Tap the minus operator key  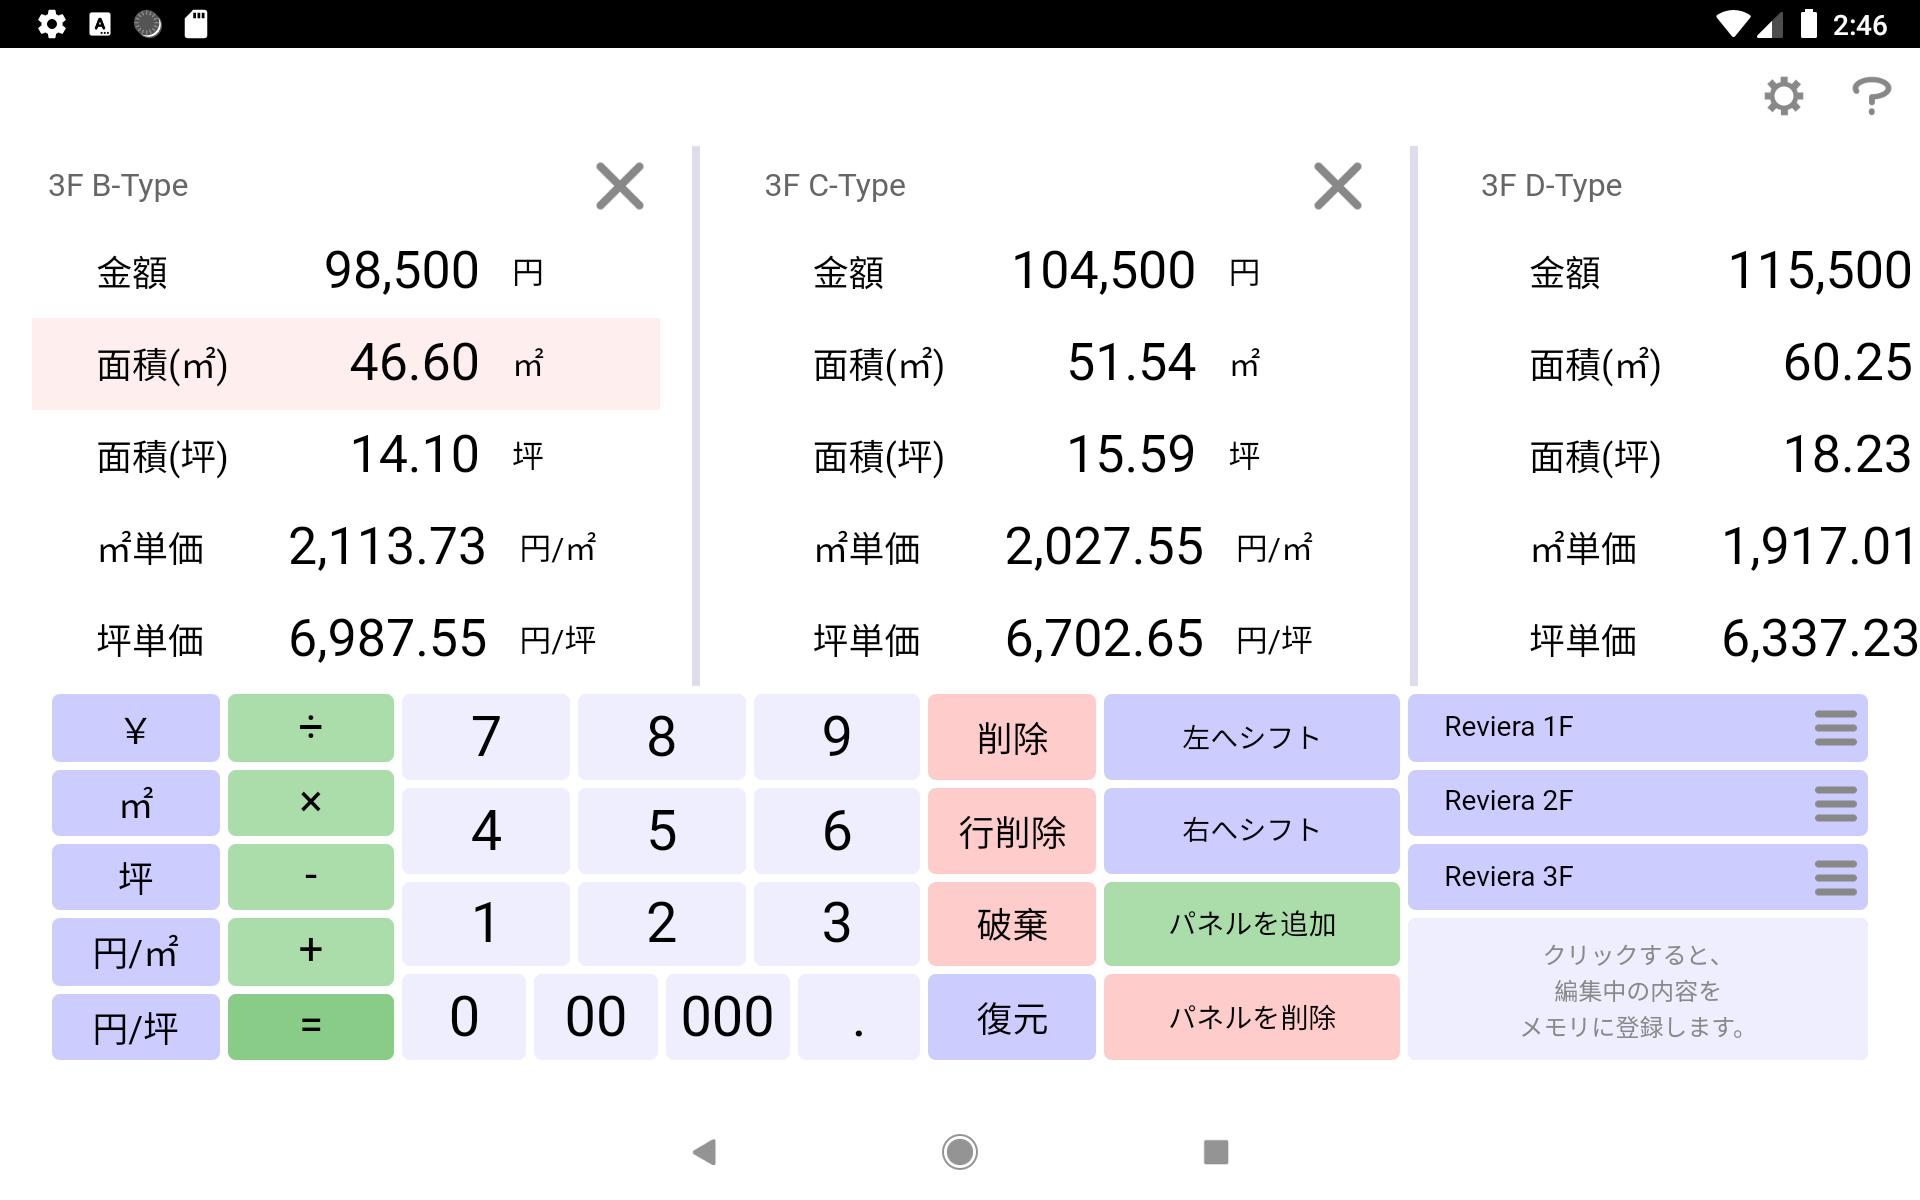[311, 877]
